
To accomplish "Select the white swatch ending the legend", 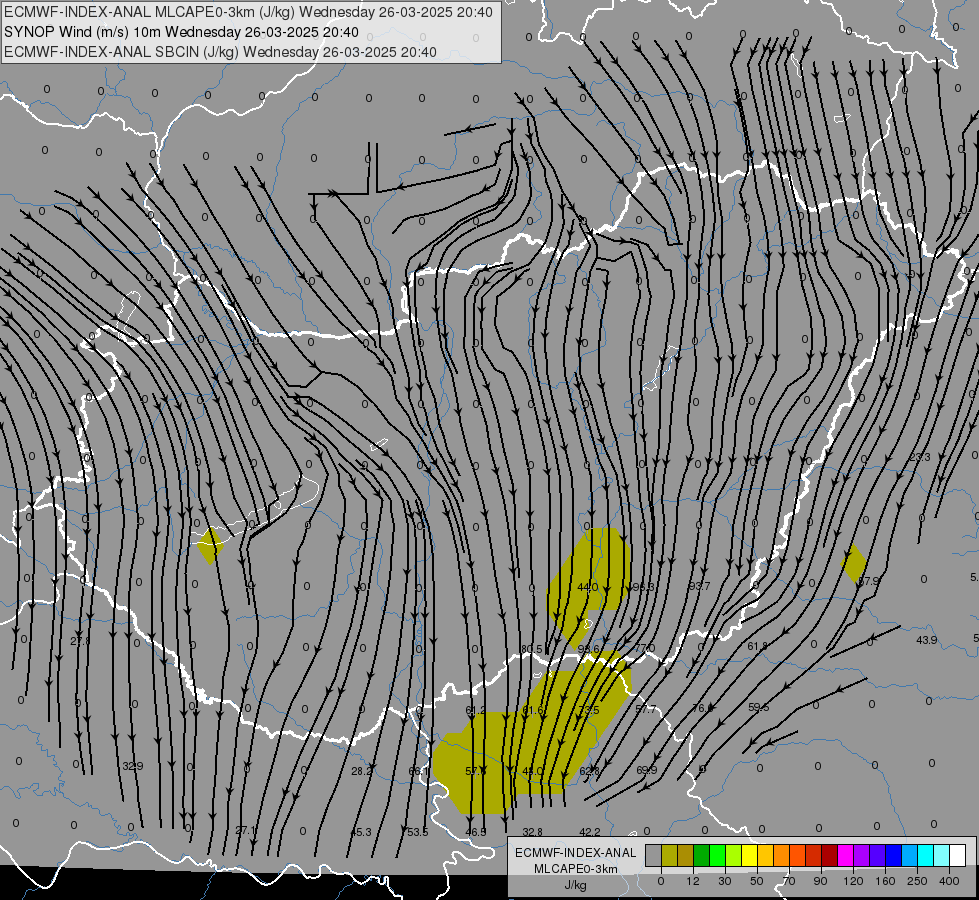I will pos(957,855).
